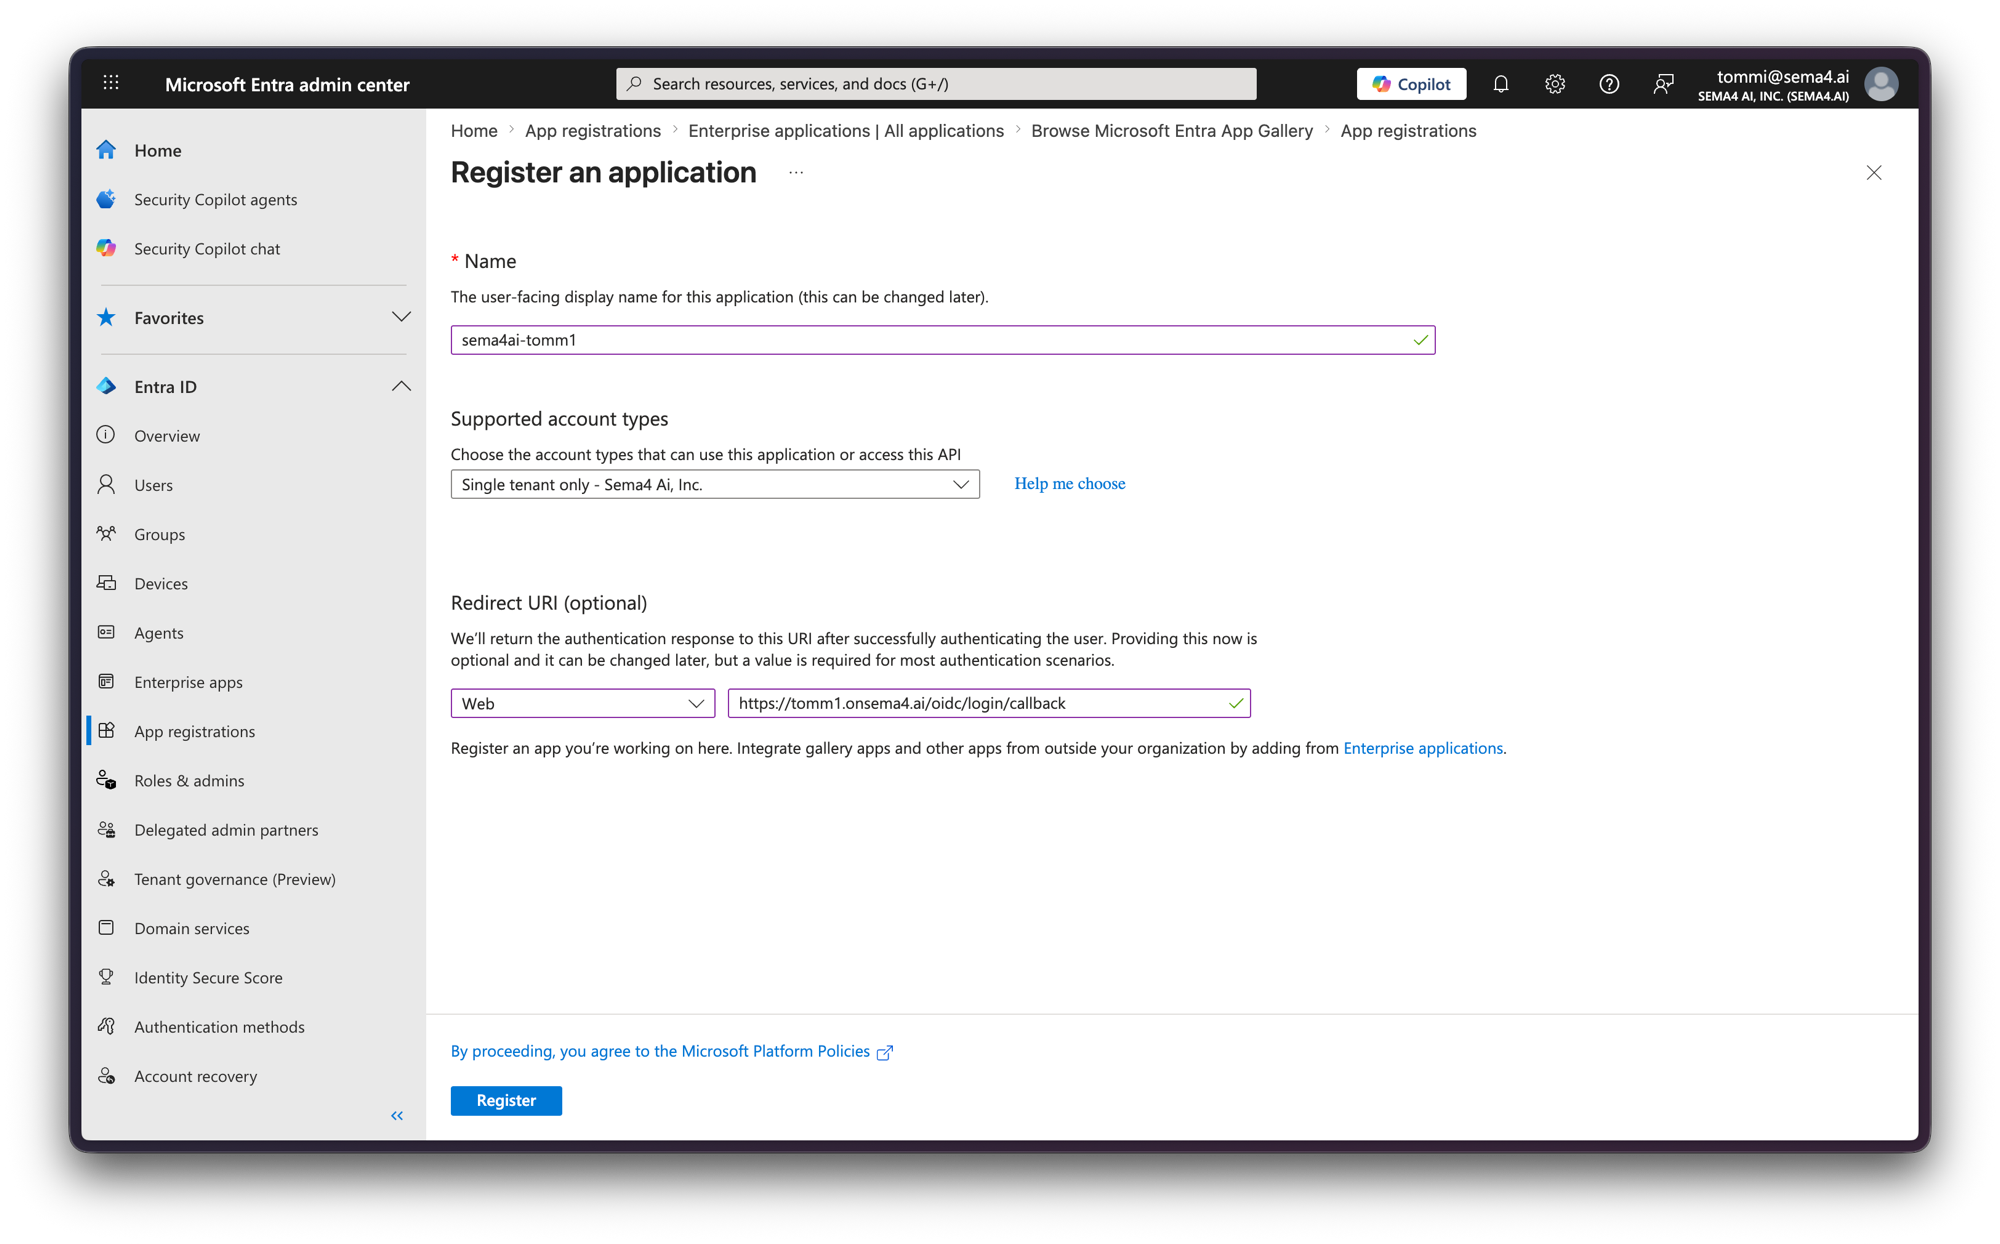Click the application Name input field

(x=943, y=340)
